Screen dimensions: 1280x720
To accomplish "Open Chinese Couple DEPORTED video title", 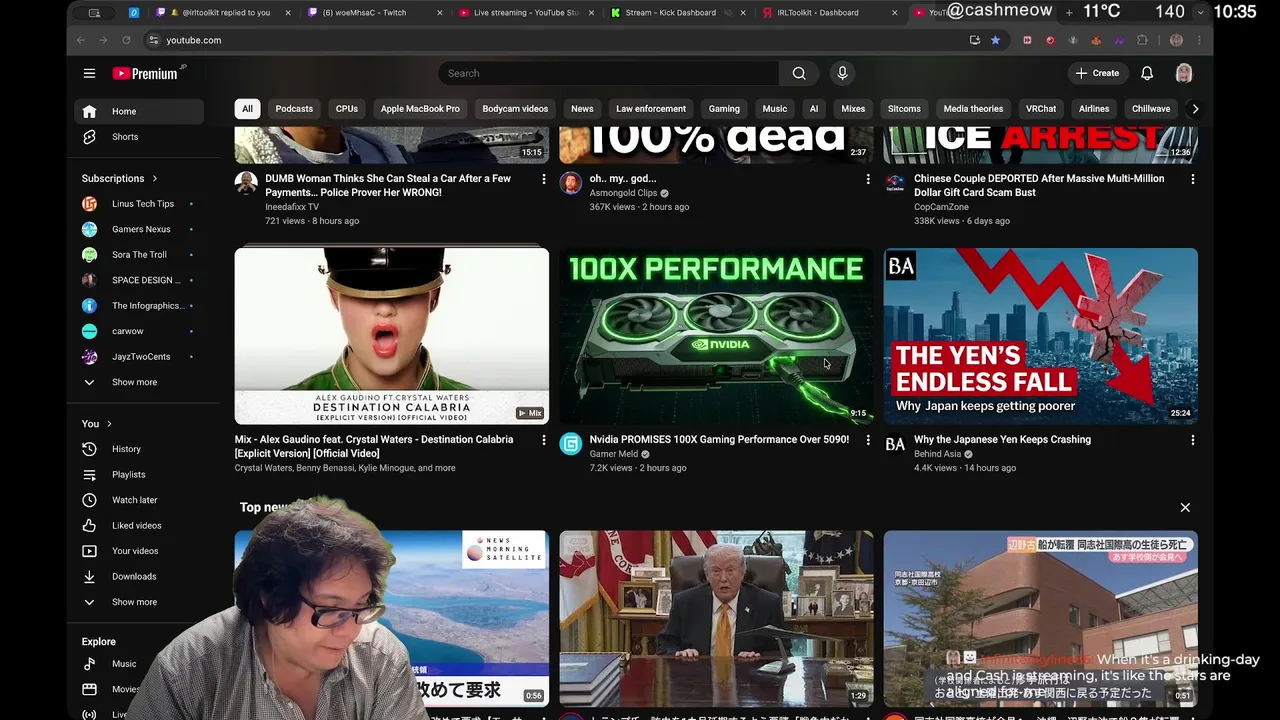I will tap(1039, 186).
